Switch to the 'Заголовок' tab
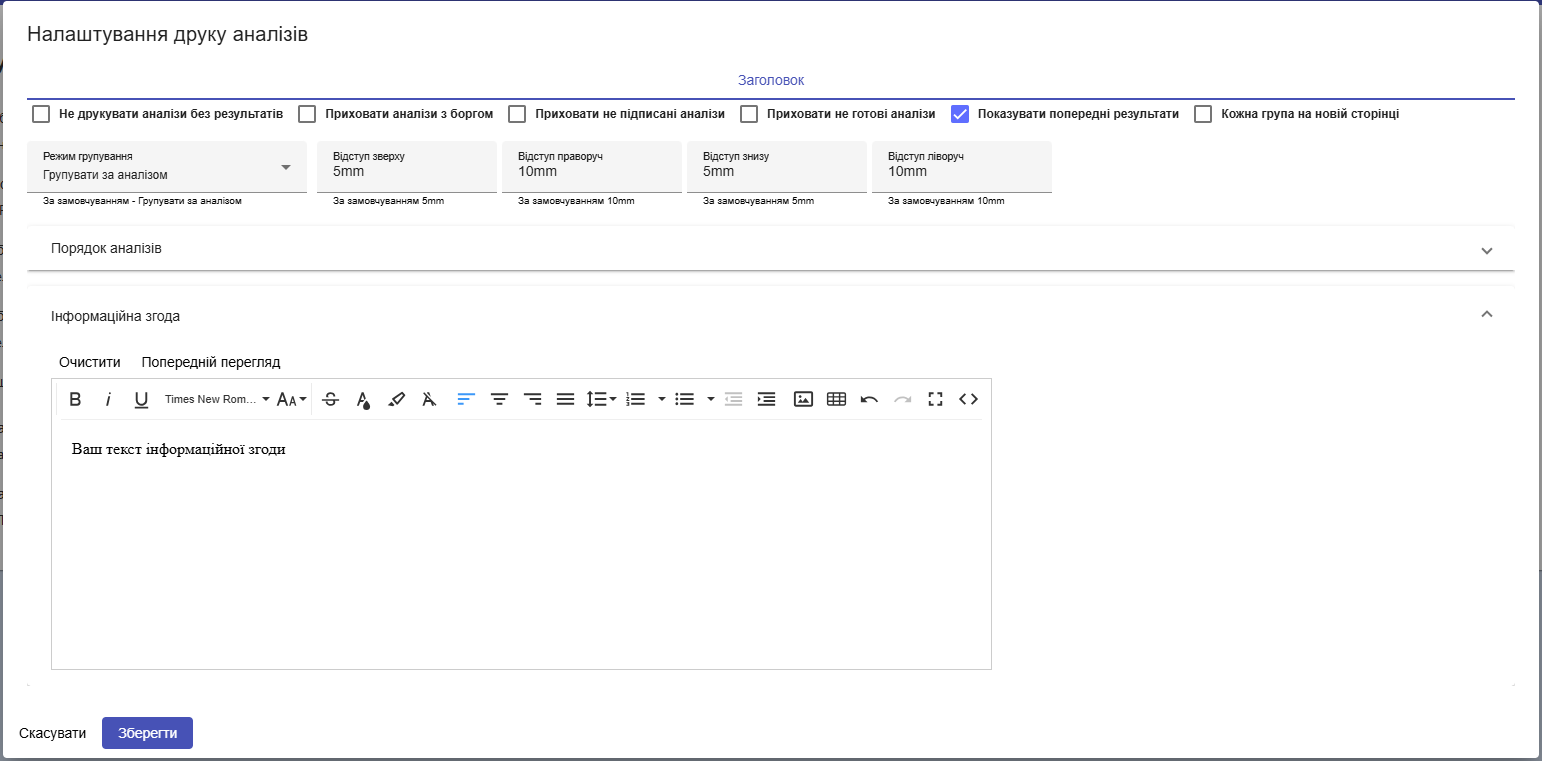The width and height of the screenshot is (1542, 761). coord(771,80)
